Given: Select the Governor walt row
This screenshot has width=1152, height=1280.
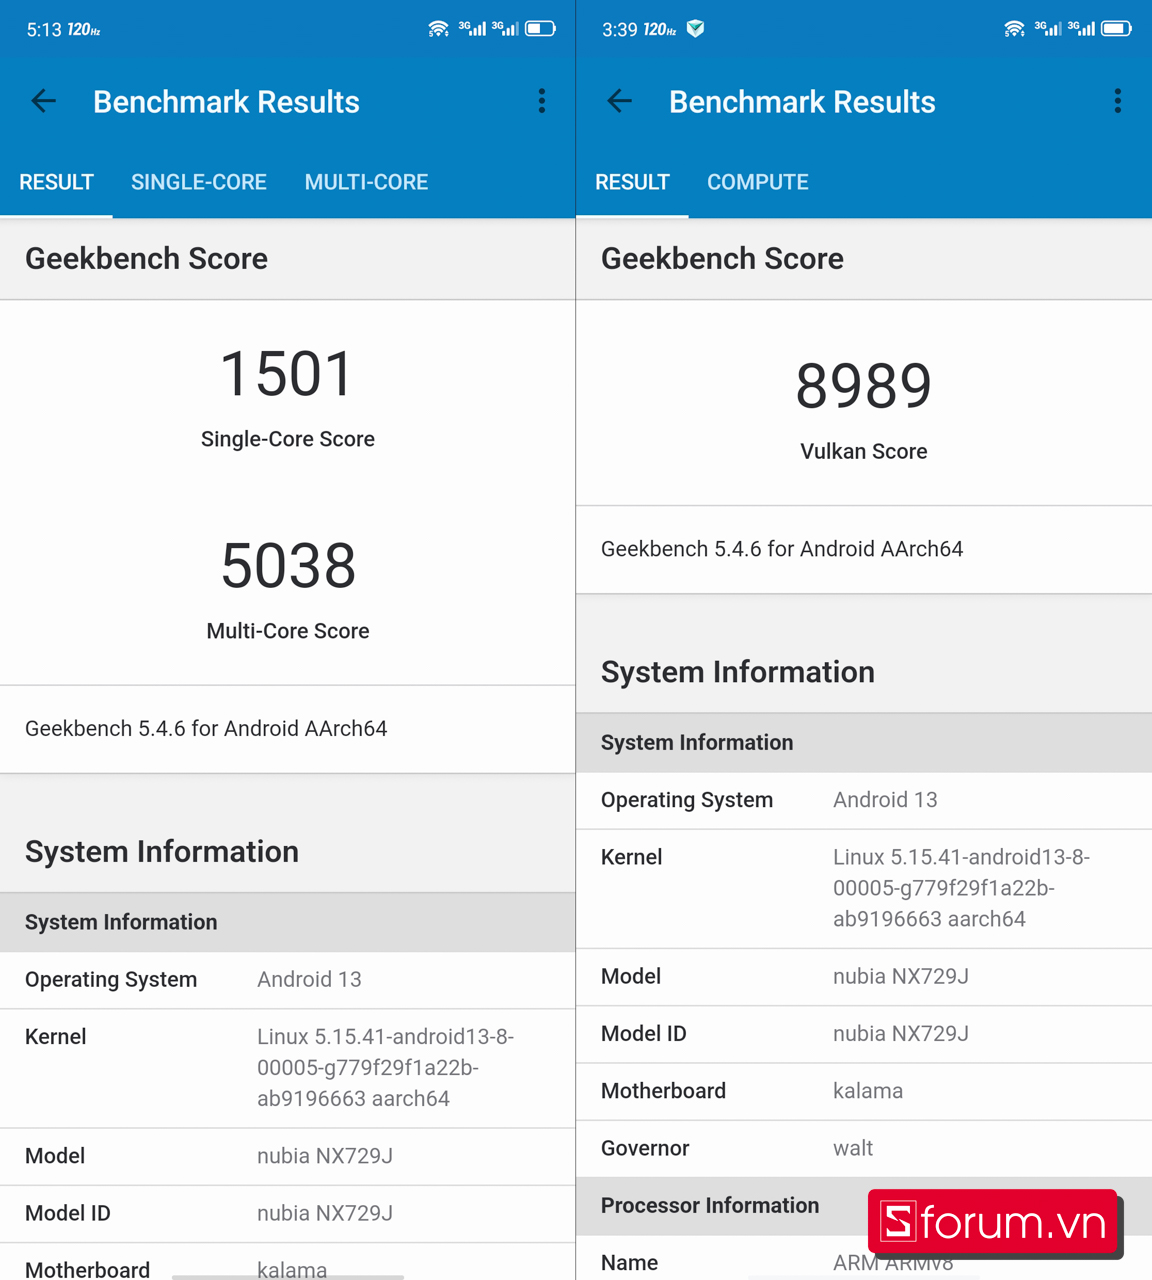Looking at the screenshot, I should tap(864, 1148).
